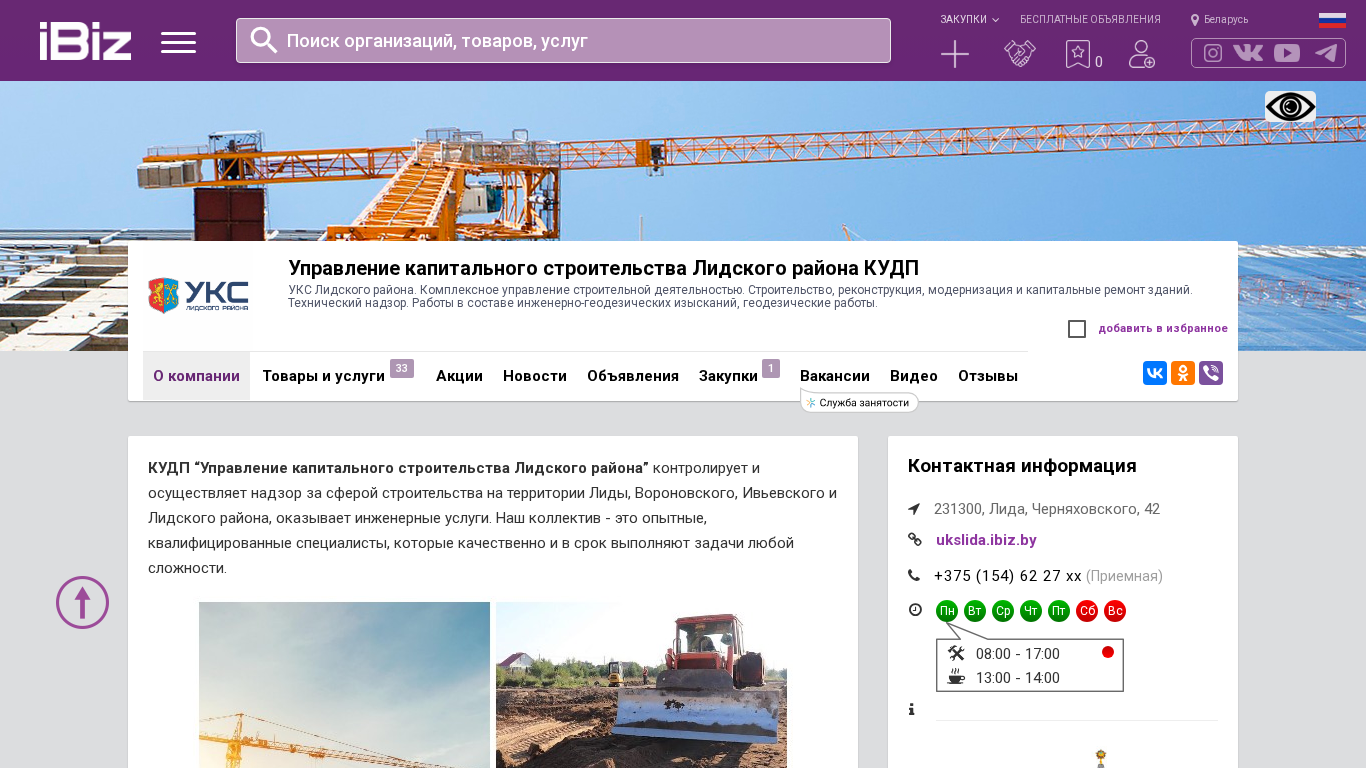The image size is (1366, 768).
Task: Open the Отзывы tab
Action: tap(988, 376)
